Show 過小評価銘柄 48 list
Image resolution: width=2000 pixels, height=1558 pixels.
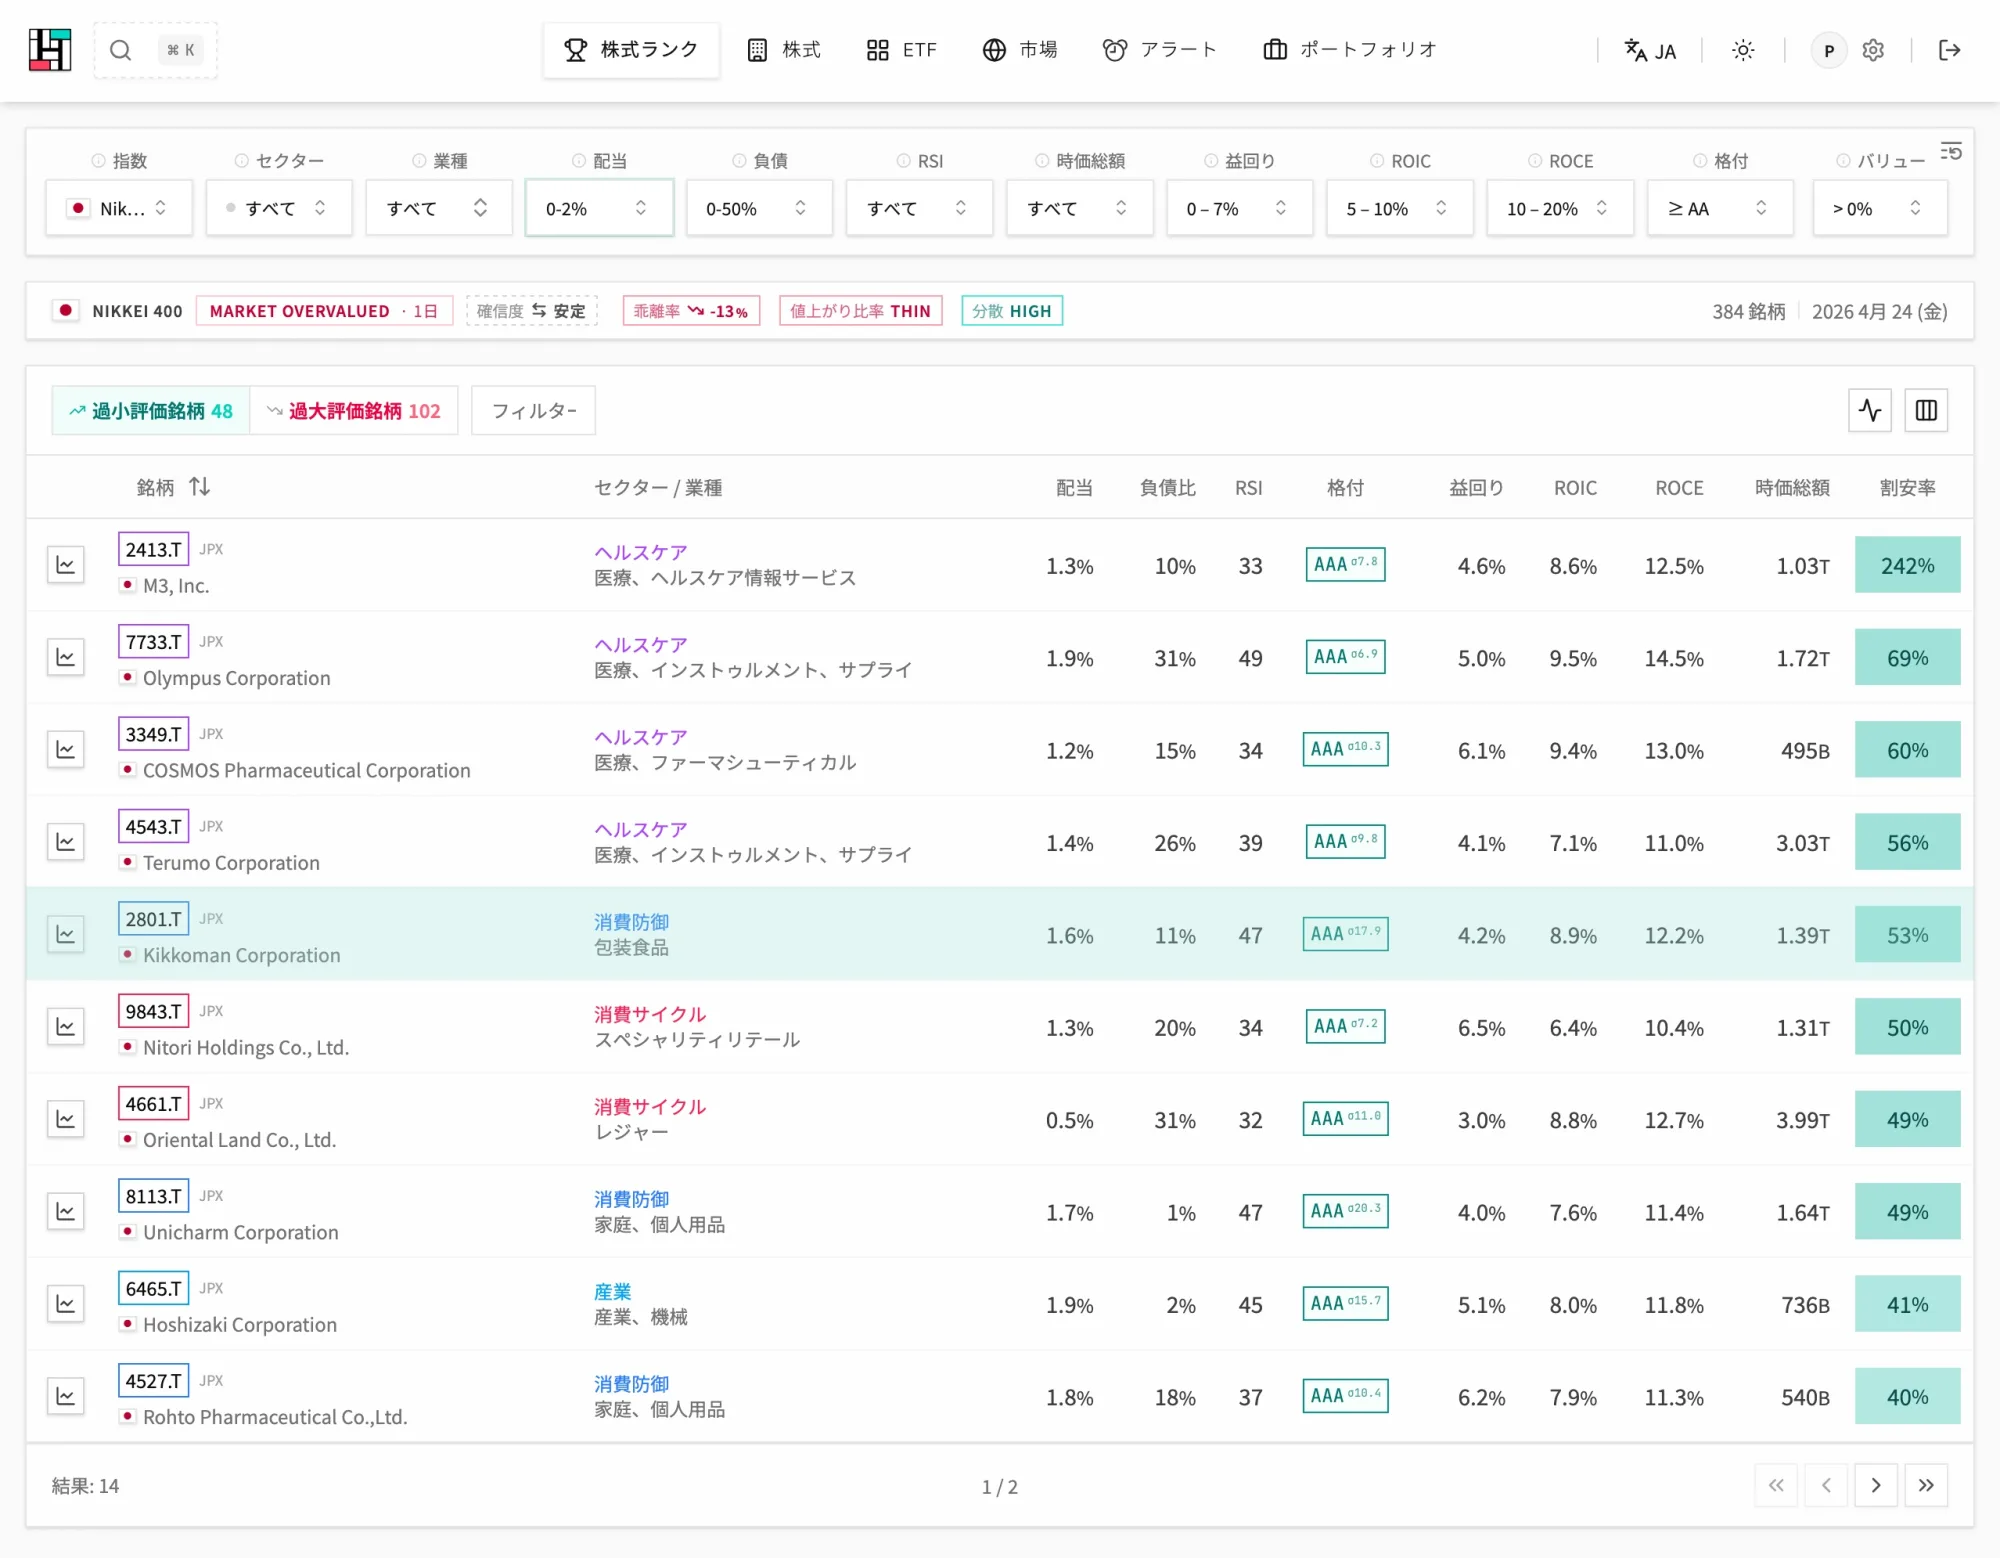click(x=151, y=411)
